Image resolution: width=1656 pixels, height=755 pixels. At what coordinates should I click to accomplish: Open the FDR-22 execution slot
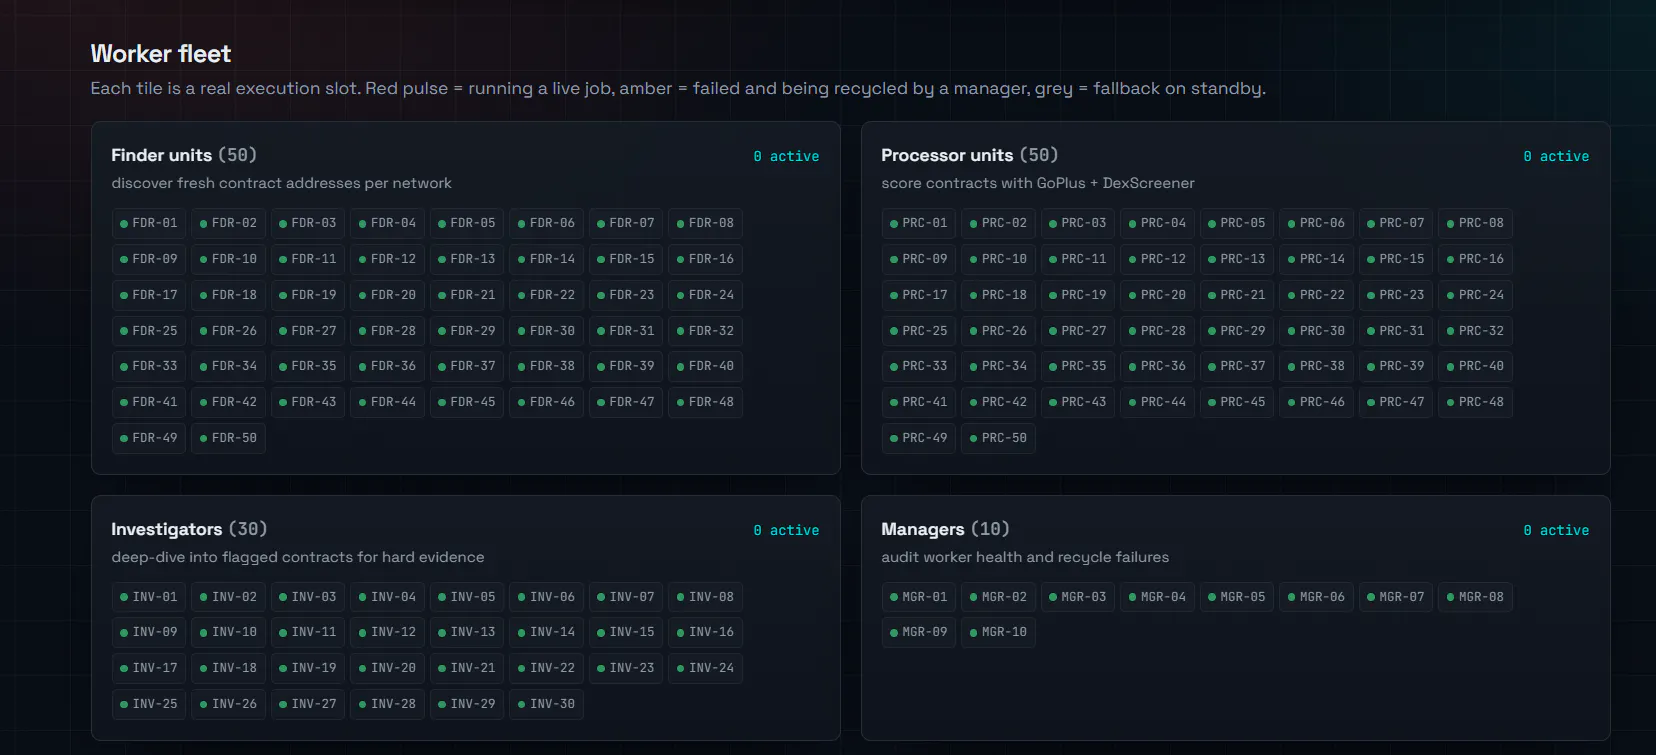(x=546, y=295)
